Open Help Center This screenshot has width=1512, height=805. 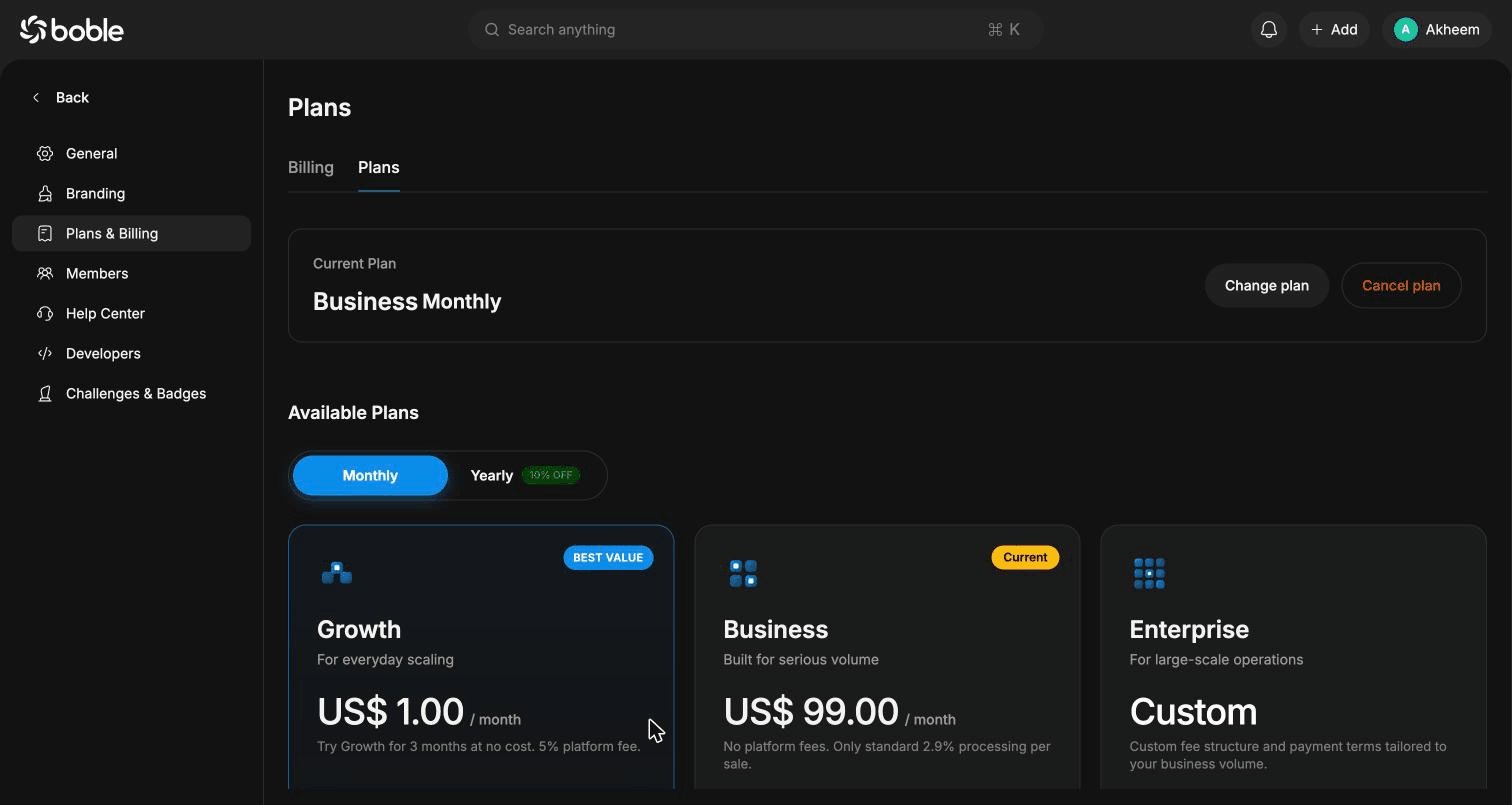(131, 313)
